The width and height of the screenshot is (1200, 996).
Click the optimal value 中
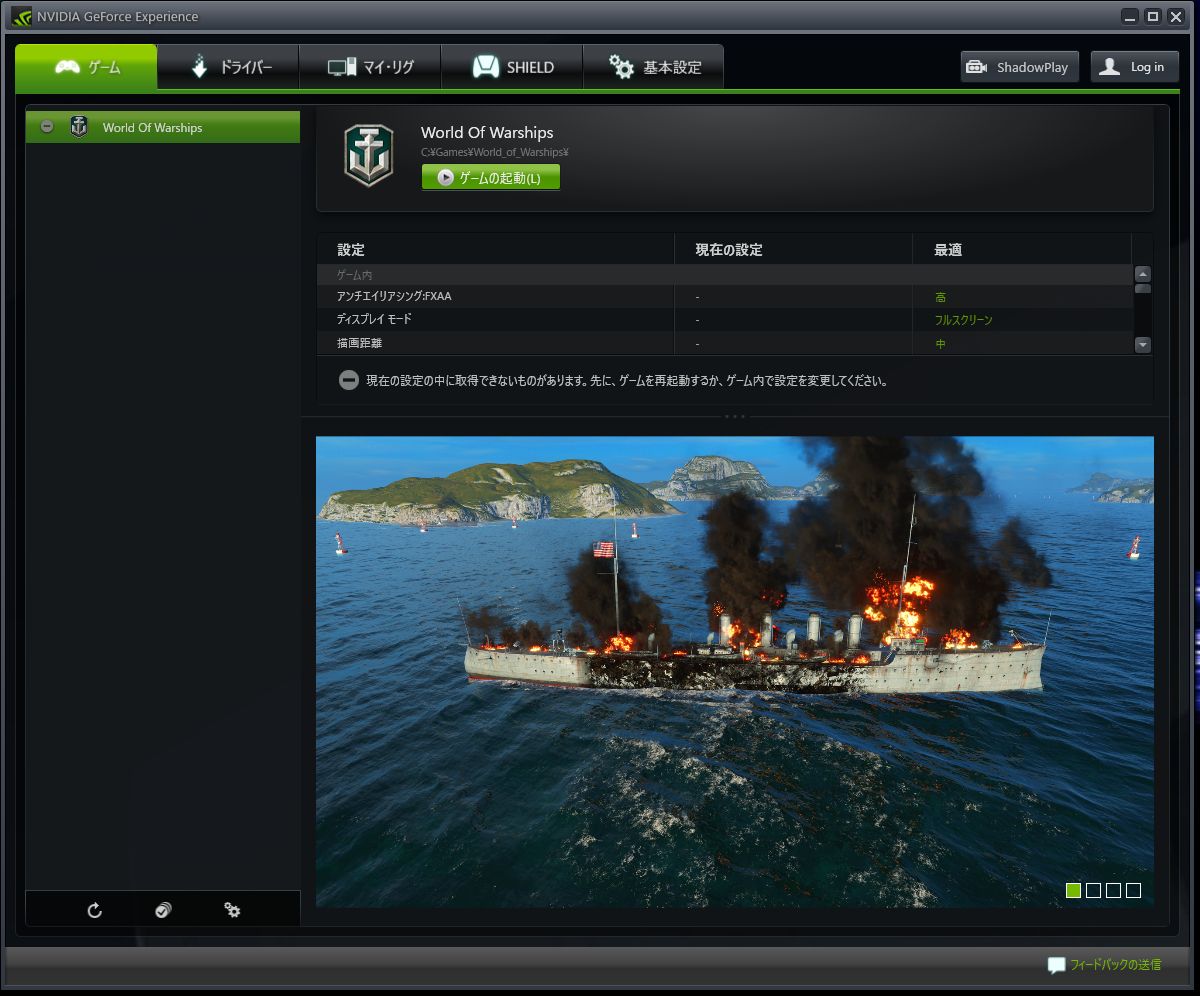click(941, 343)
